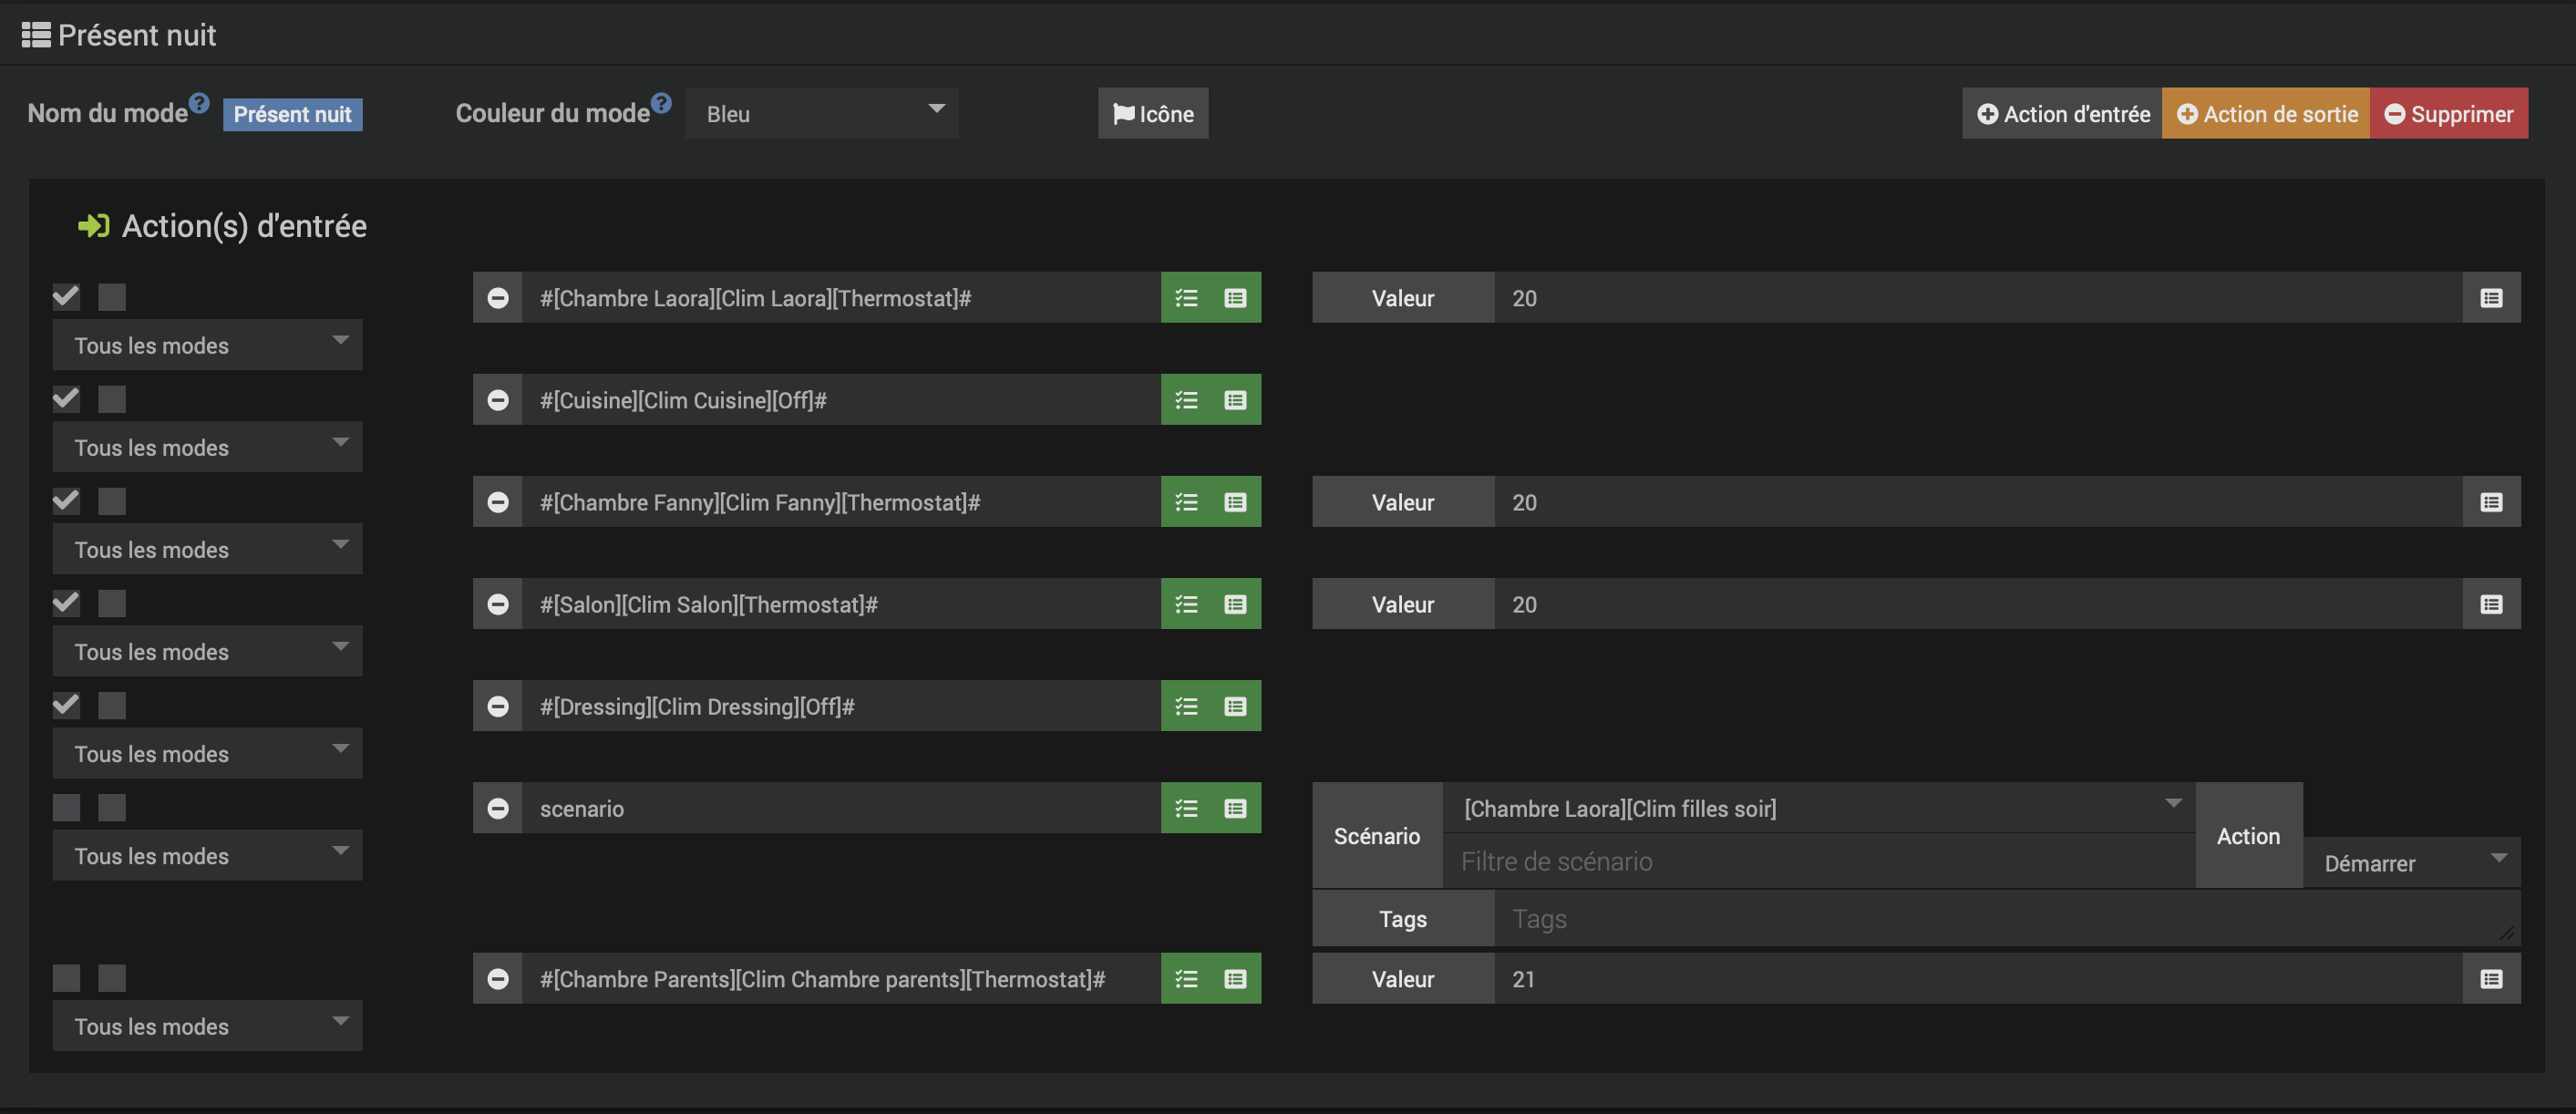This screenshot has width=2576, height=1114.
Task: Open the Couleur du mode Bleu dropdown
Action: click(x=821, y=113)
